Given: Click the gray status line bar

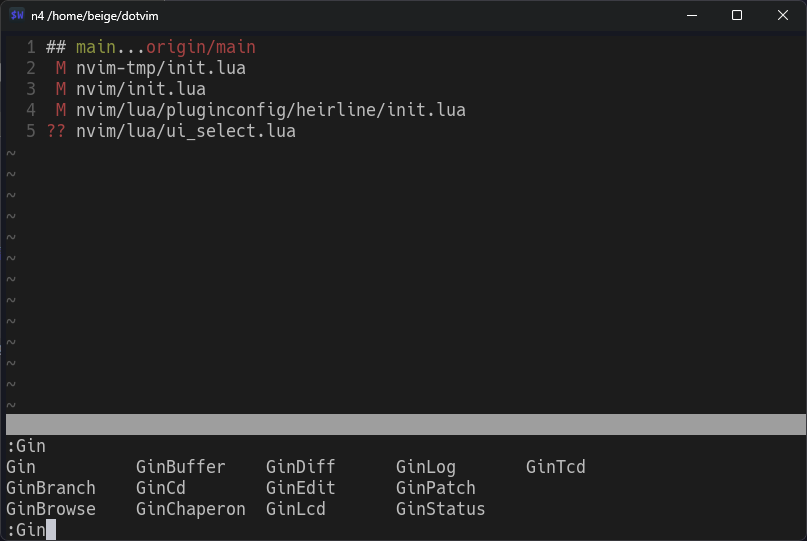Looking at the screenshot, I should pos(403,425).
